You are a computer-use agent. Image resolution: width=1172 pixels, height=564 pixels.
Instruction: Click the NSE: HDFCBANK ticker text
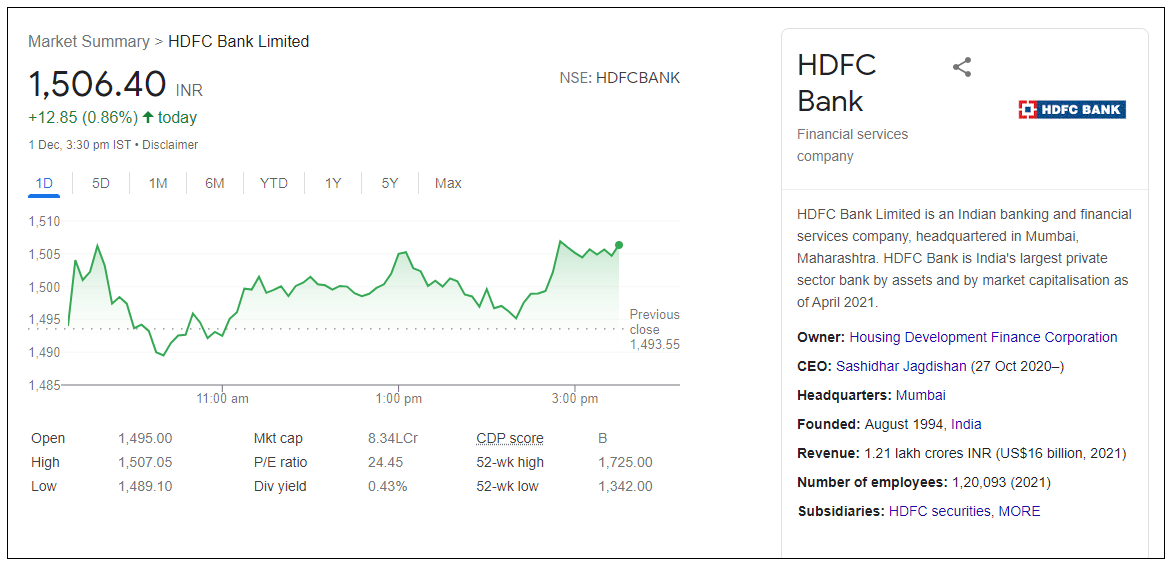pos(620,78)
